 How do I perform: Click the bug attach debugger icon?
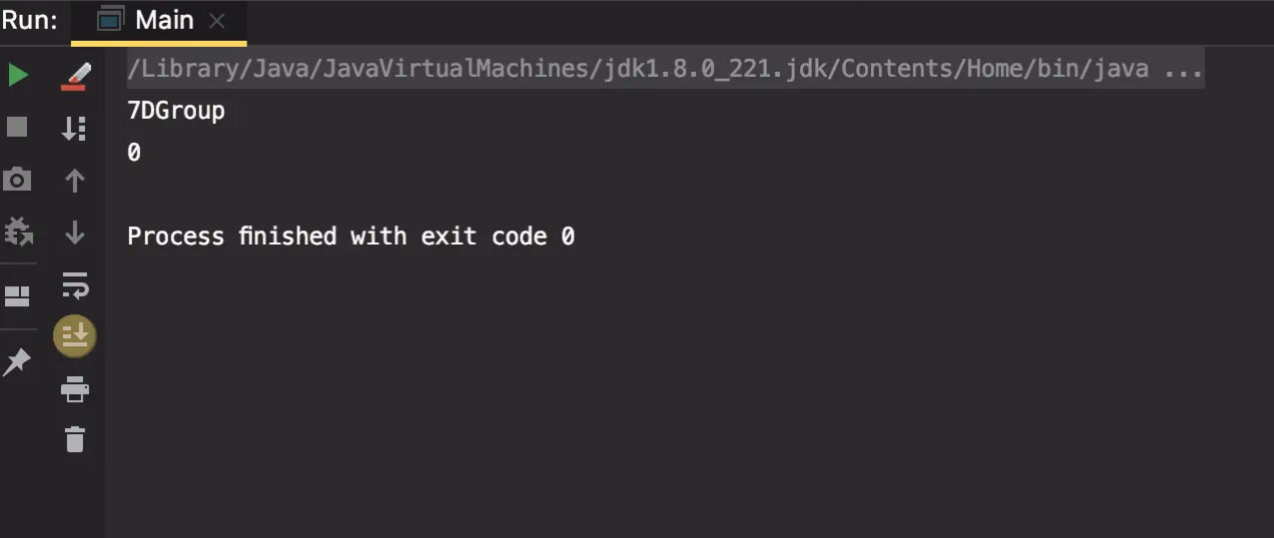[18, 232]
